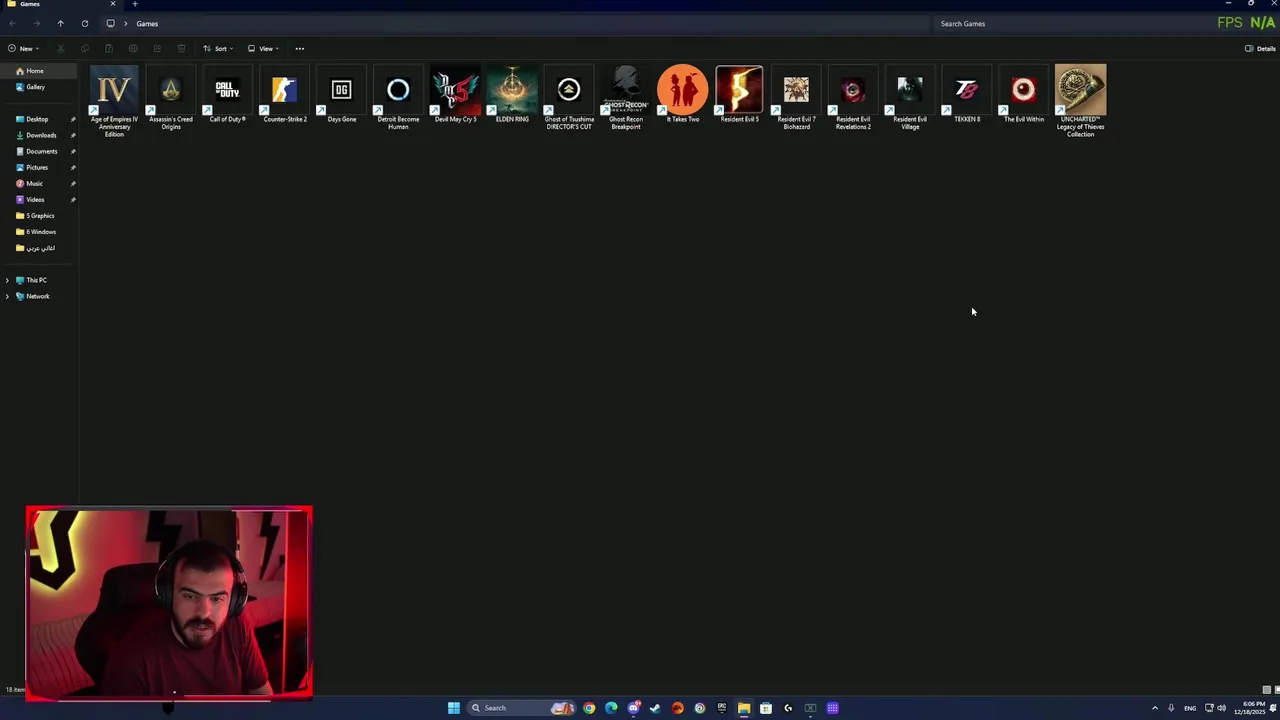Go up one folder level
Image resolution: width=1280 pixels, height=720 pixels.
pyautogui.click(x=60, y=23)
